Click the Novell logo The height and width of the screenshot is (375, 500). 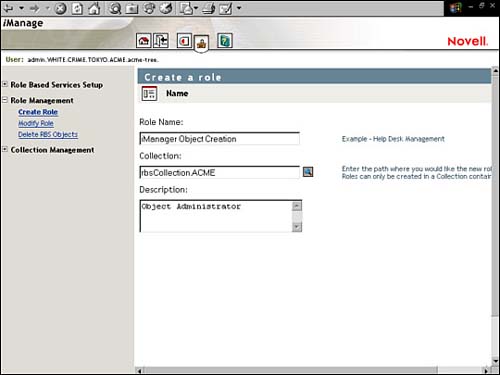[x=467, y=41]
